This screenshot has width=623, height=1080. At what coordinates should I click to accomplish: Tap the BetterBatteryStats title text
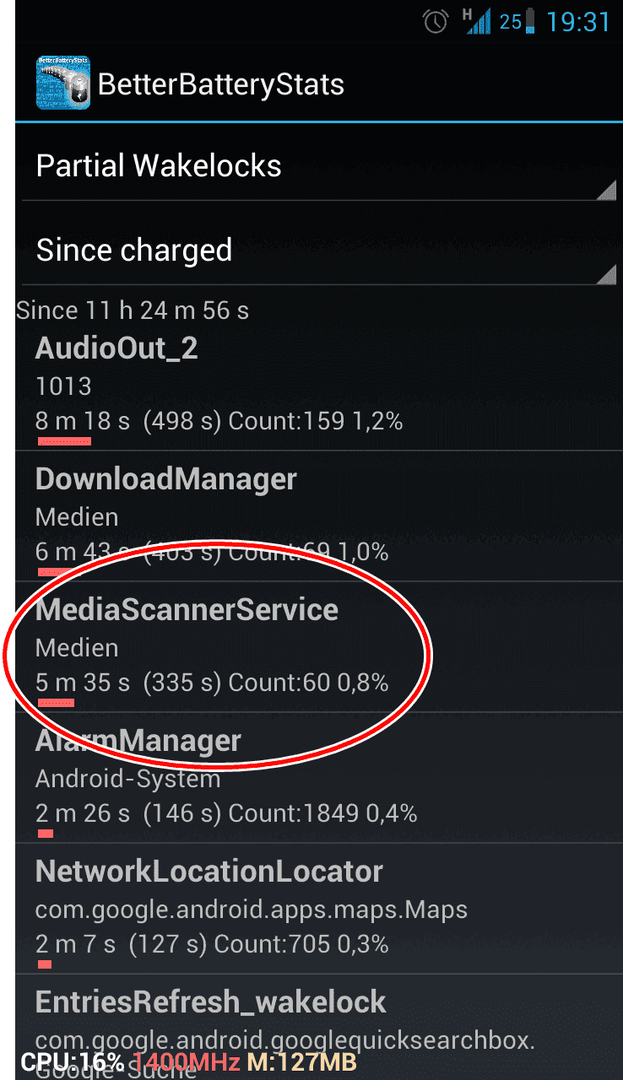click(220, 85)
